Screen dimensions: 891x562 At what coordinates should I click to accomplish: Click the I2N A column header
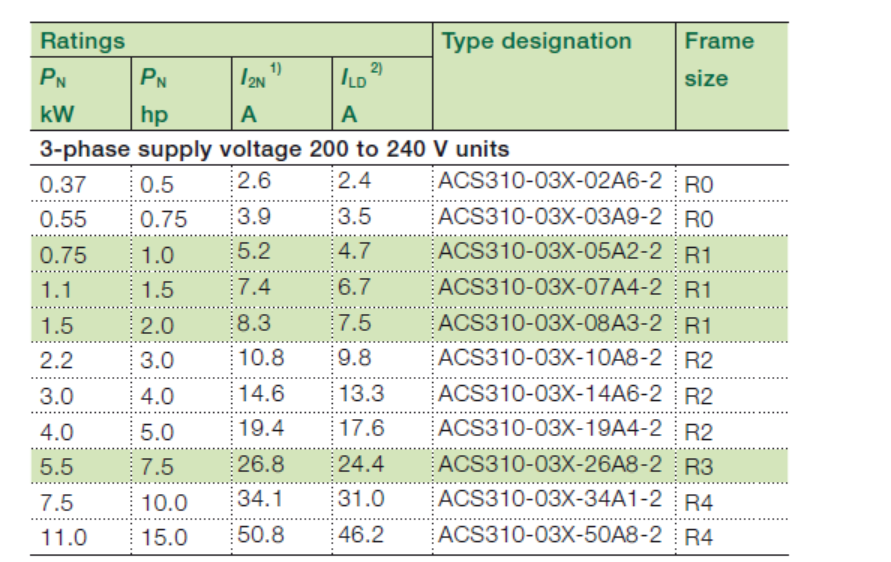tap(282, 94)
